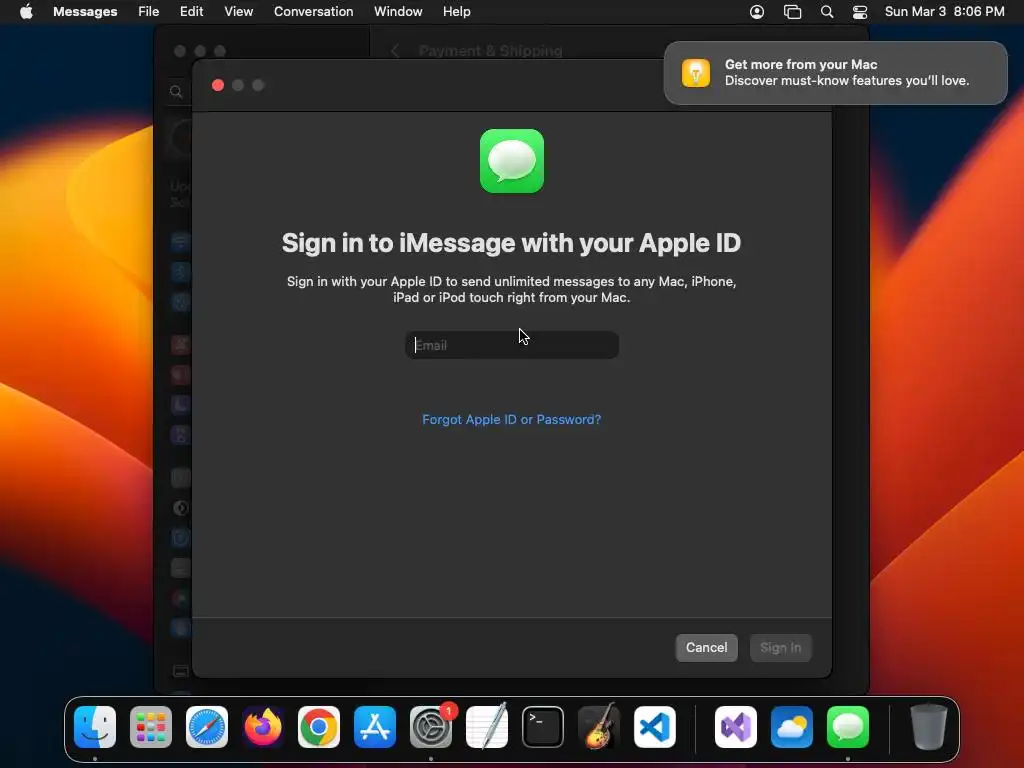
Task: Open the File menu
Action: (x=149, y=12)
